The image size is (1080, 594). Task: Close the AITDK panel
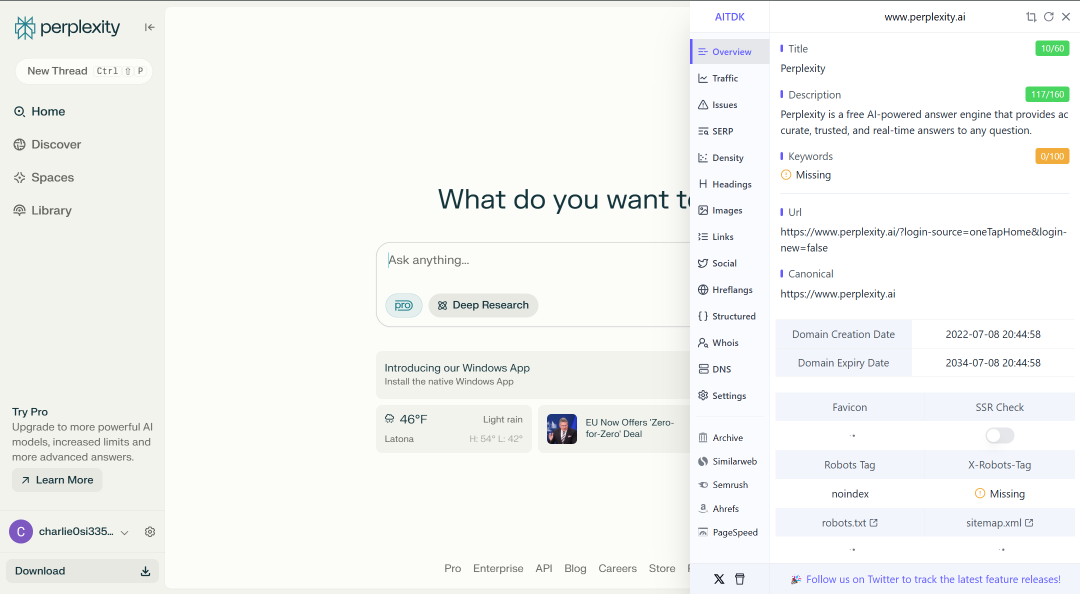(1066, 17)
